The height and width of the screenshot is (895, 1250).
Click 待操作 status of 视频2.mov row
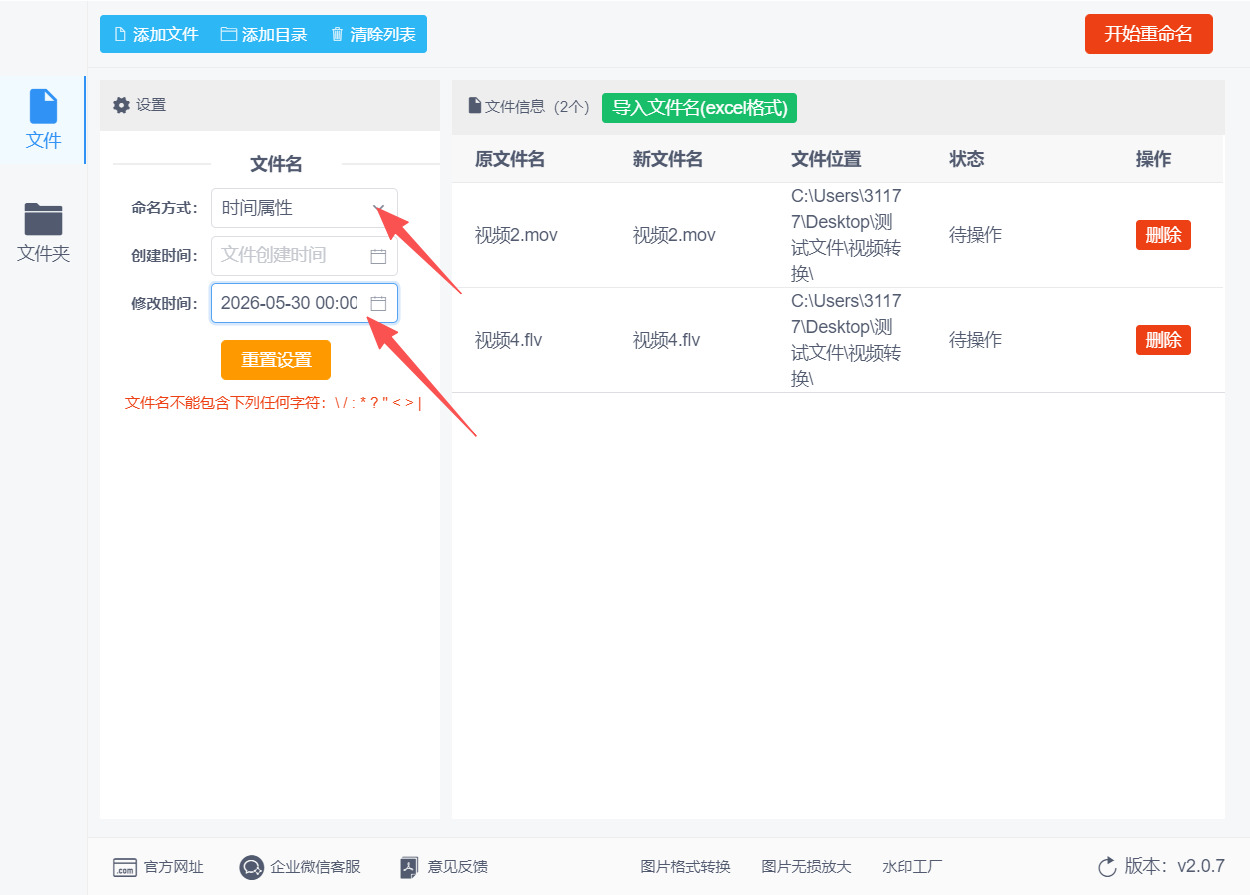click(975, 235)
